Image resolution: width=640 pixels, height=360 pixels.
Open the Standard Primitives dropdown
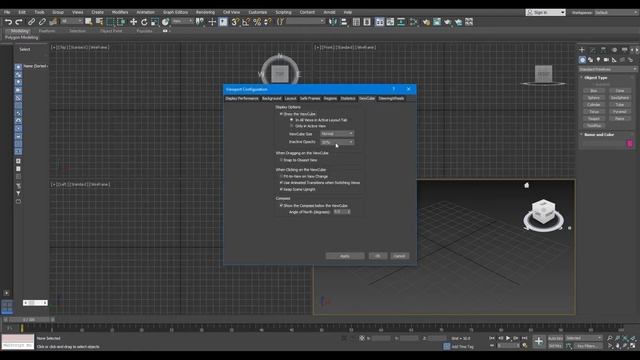coord(607,69)
